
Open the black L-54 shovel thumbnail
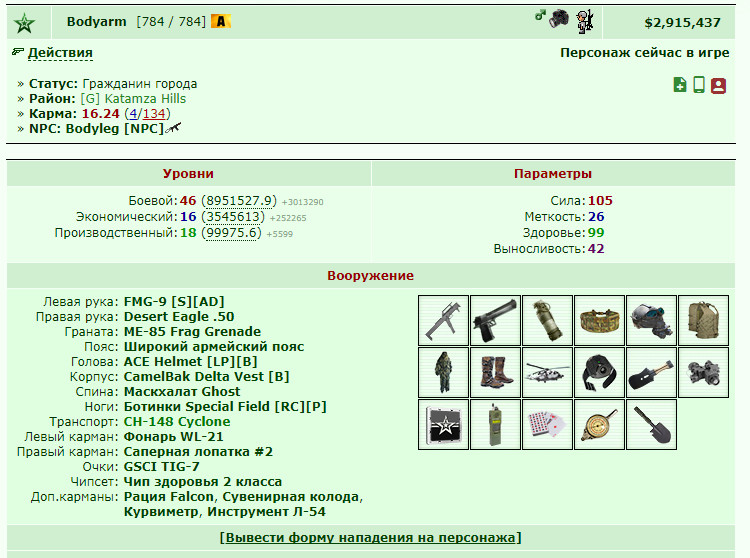[x=651, y=425]
